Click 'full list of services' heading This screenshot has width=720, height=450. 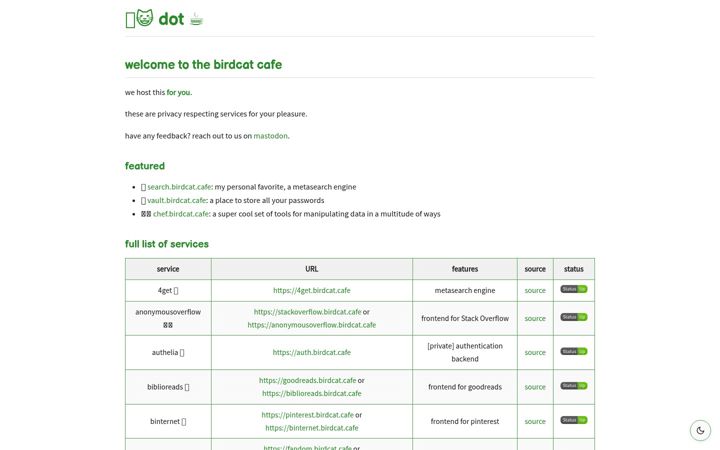point(167,244)
